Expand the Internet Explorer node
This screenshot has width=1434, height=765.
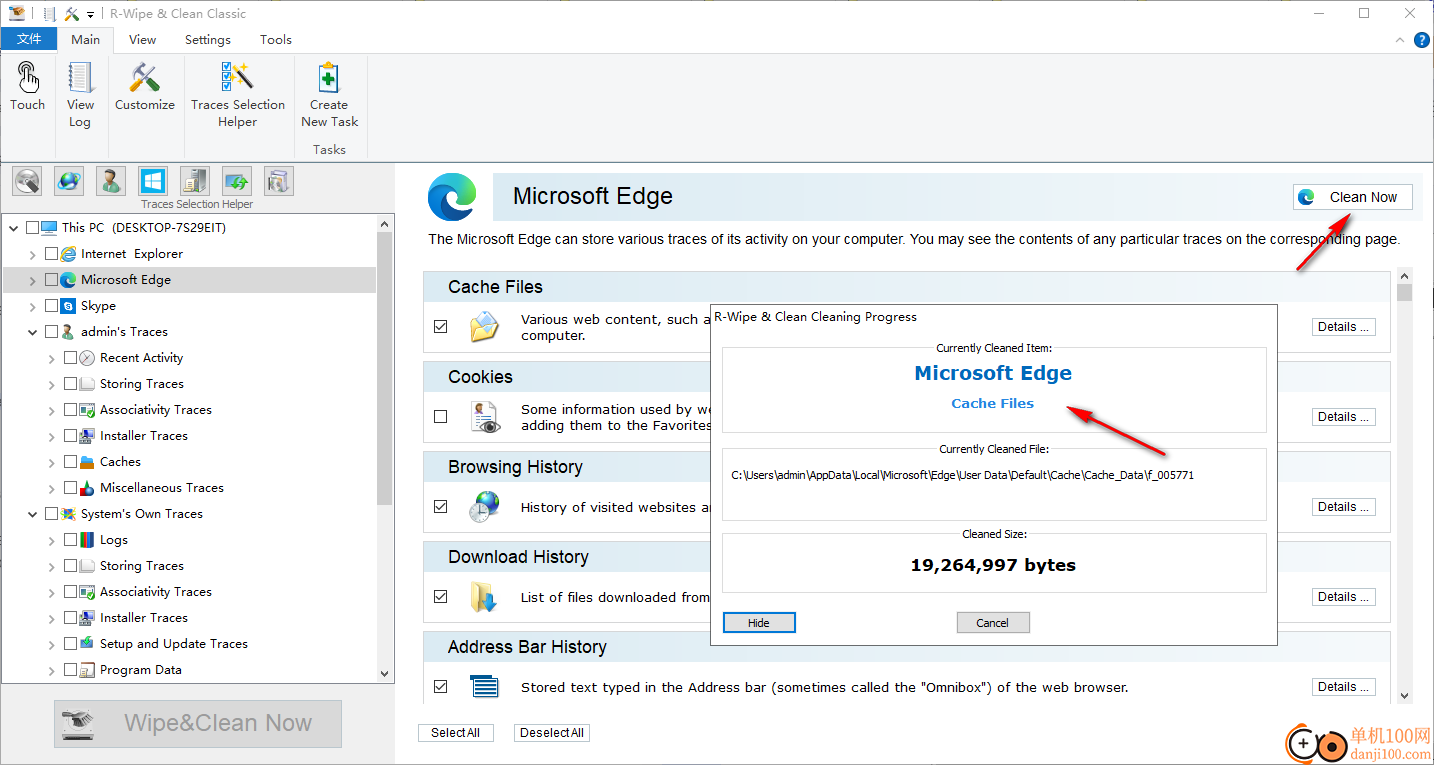click(33, 254)
